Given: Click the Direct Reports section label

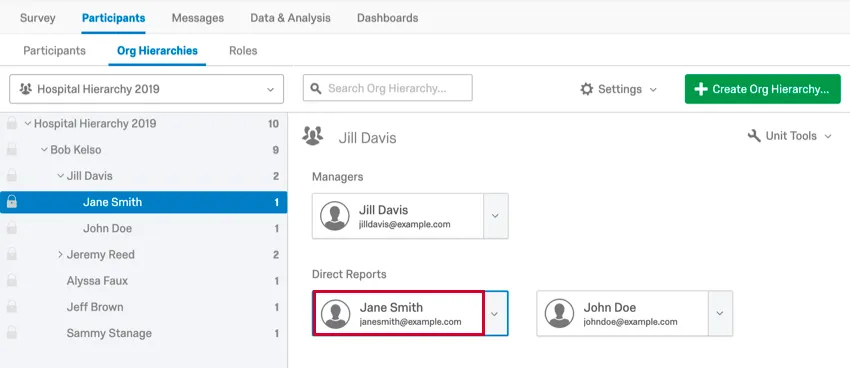Looking at the screenshot, I should 349,274.
